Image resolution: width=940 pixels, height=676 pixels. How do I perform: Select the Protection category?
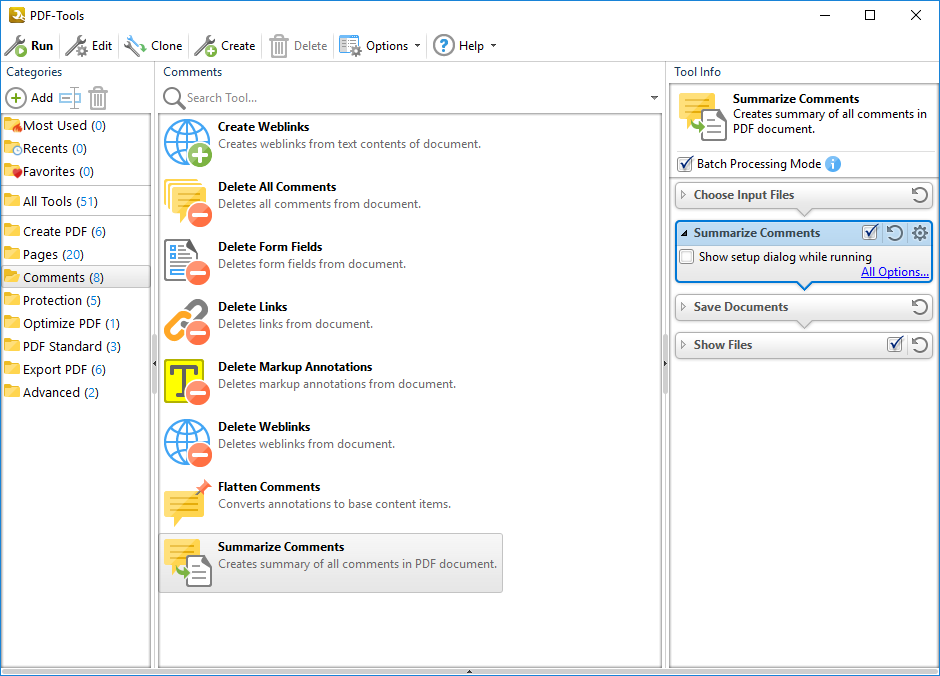click(x=52, y=300)
